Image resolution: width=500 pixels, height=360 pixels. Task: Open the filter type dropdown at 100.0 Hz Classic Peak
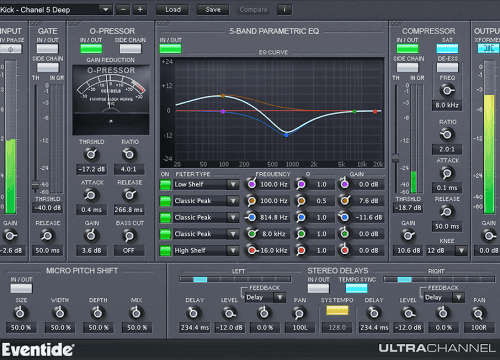pyautogui.click(x=233, y=201)
